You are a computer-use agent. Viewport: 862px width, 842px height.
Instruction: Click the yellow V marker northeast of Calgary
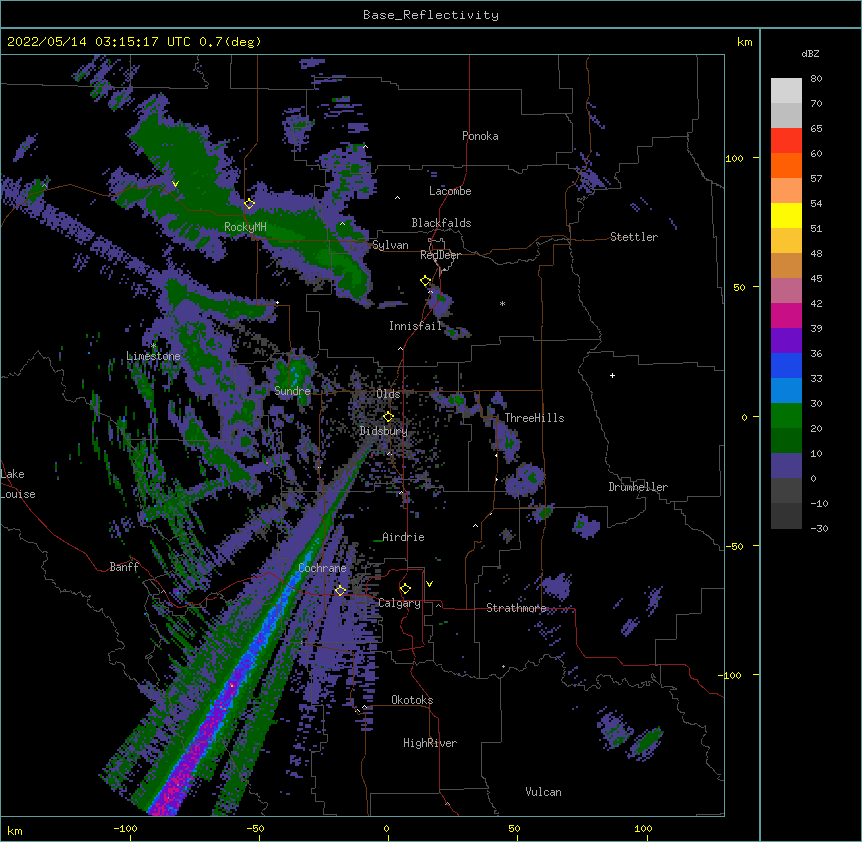429,584
